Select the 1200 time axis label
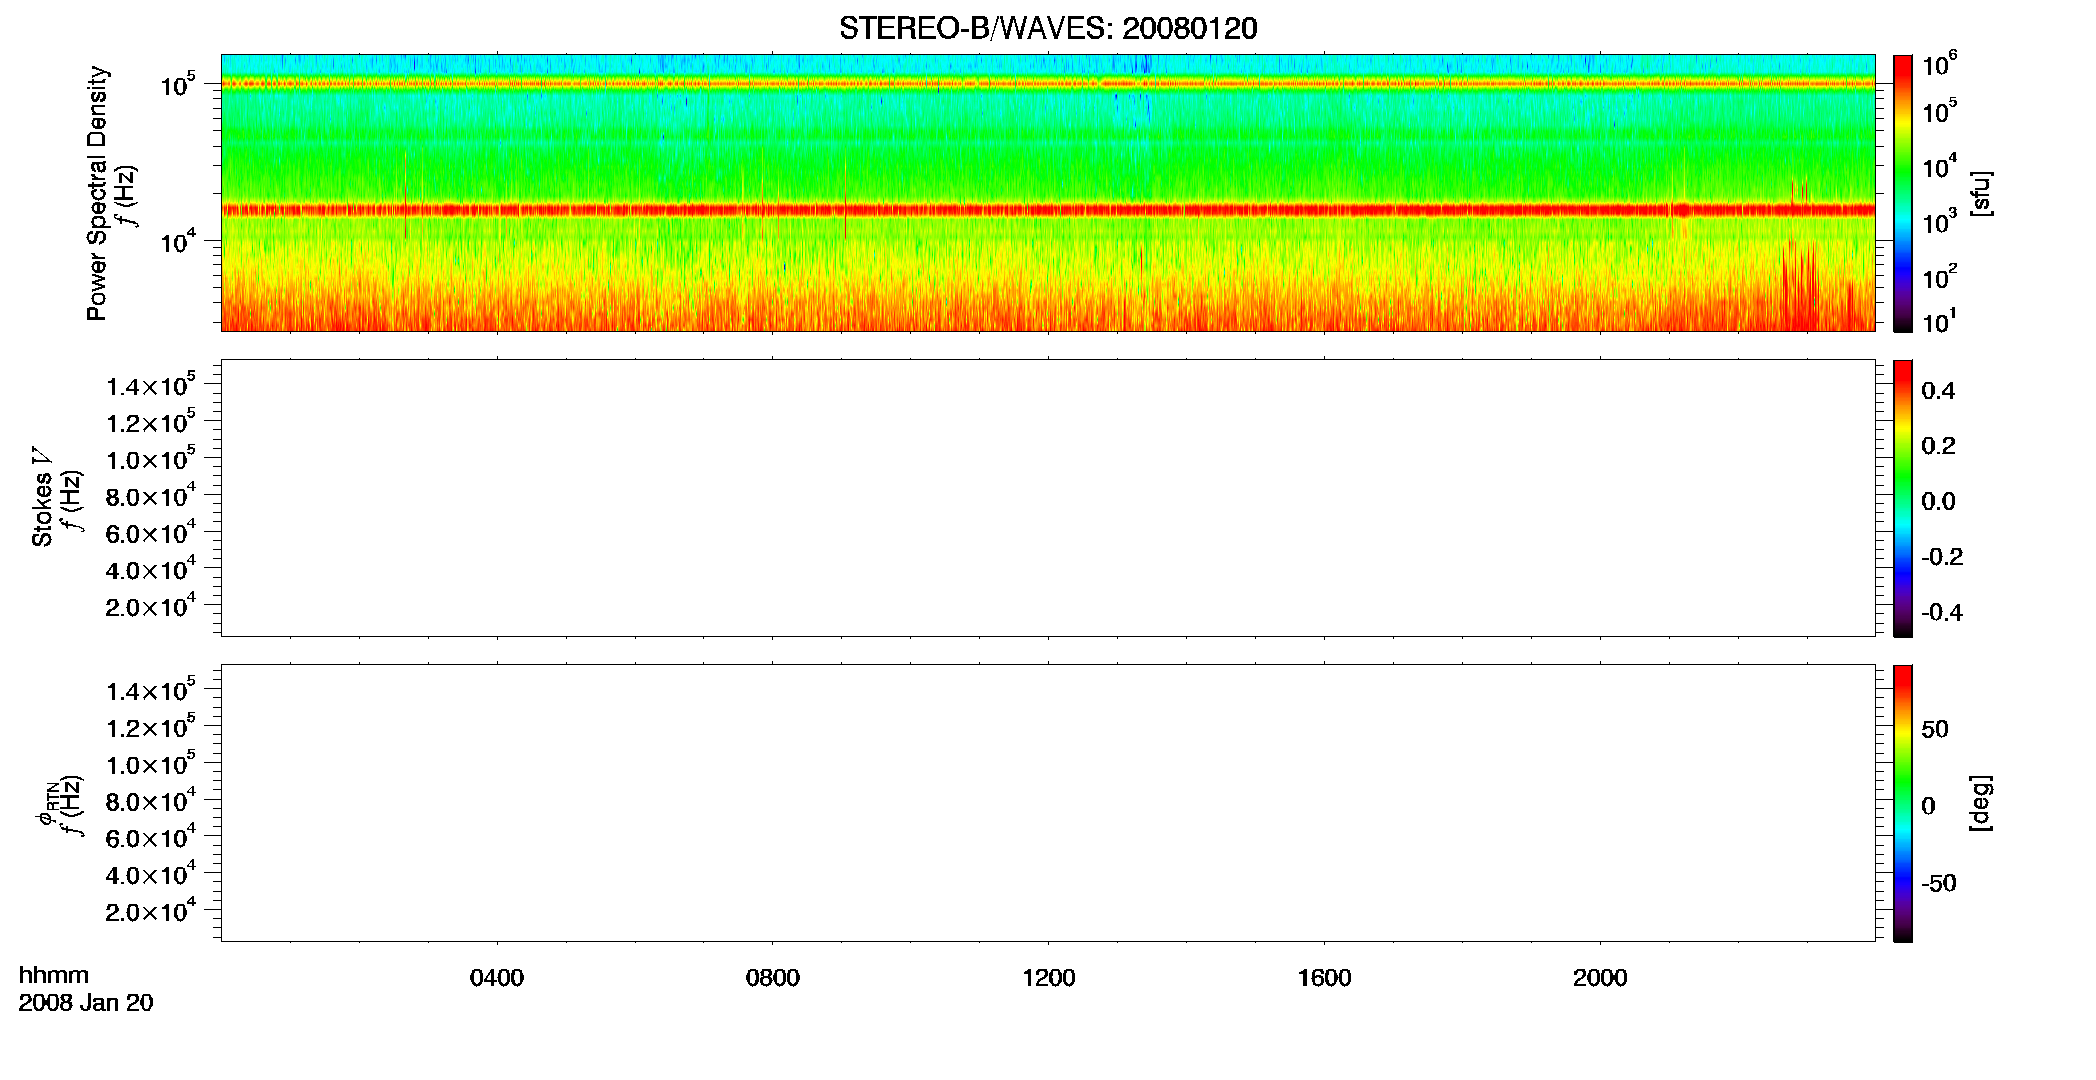Screen dimensions: 2096x1080 coord(1048,978)
